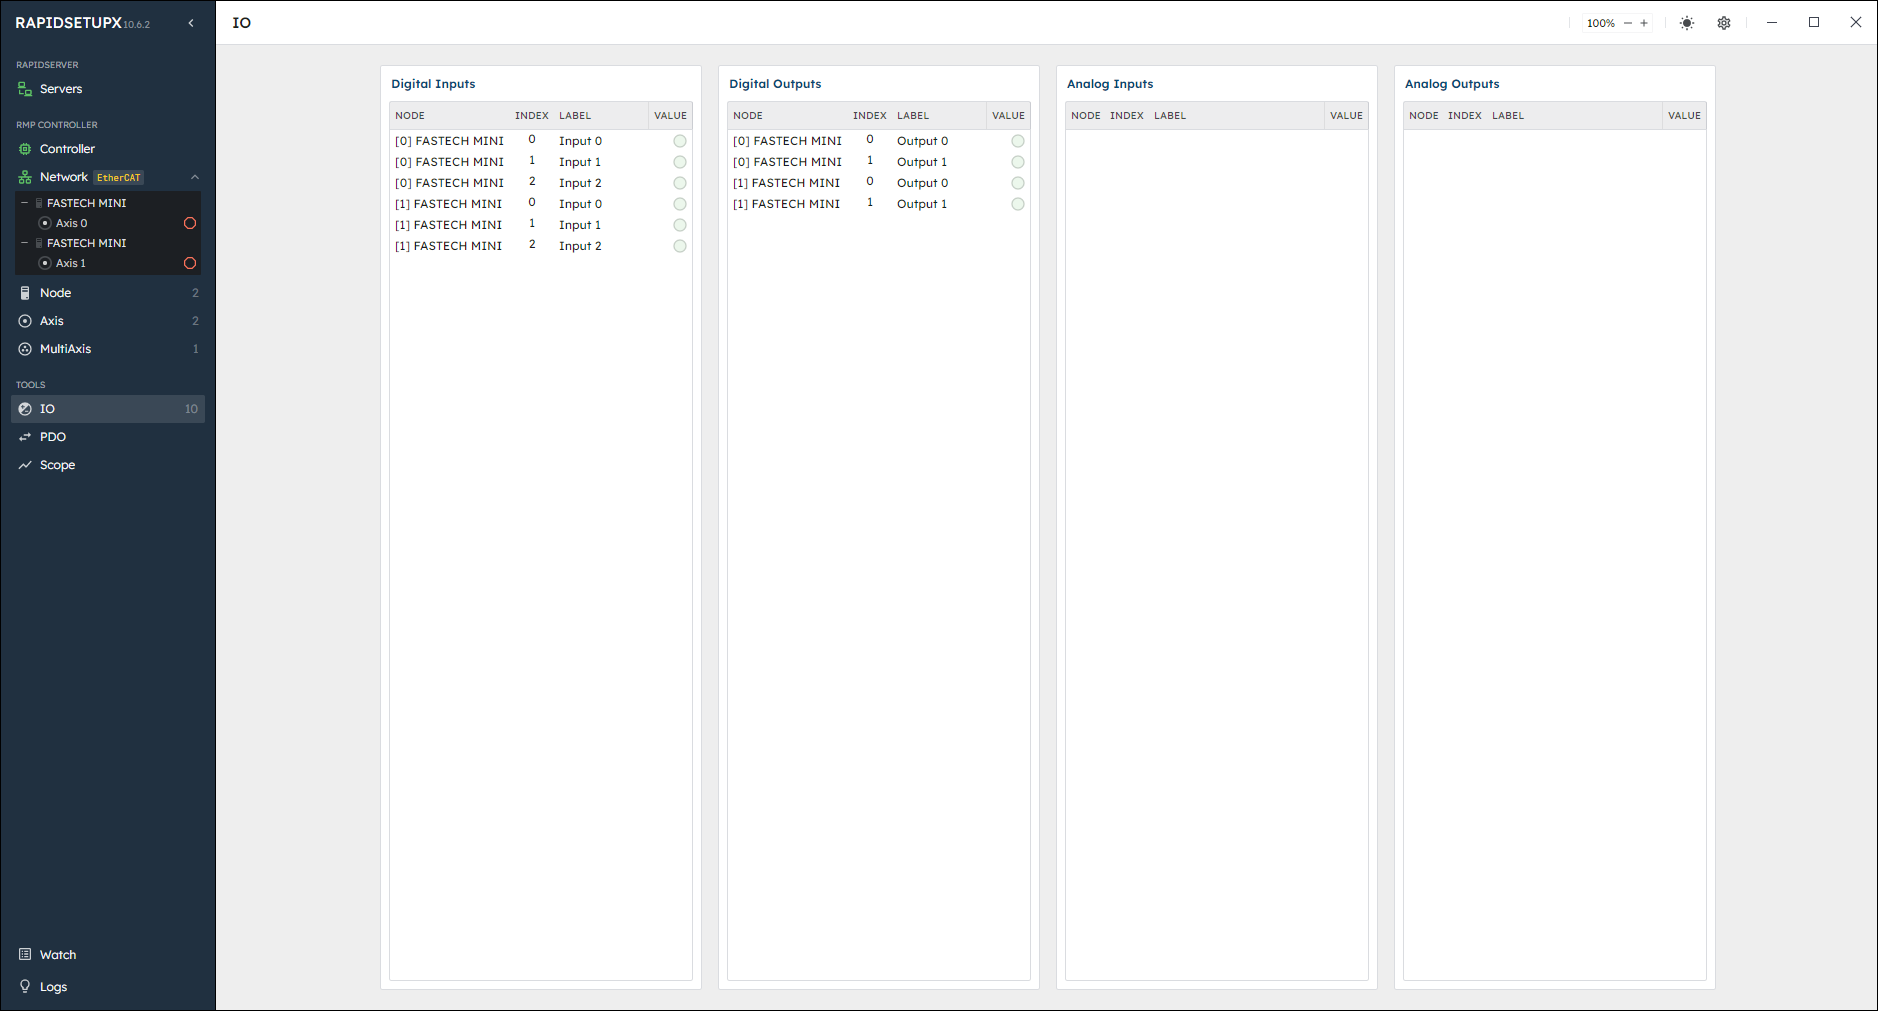Click the 100% zoom level readout

[1600, 23]
